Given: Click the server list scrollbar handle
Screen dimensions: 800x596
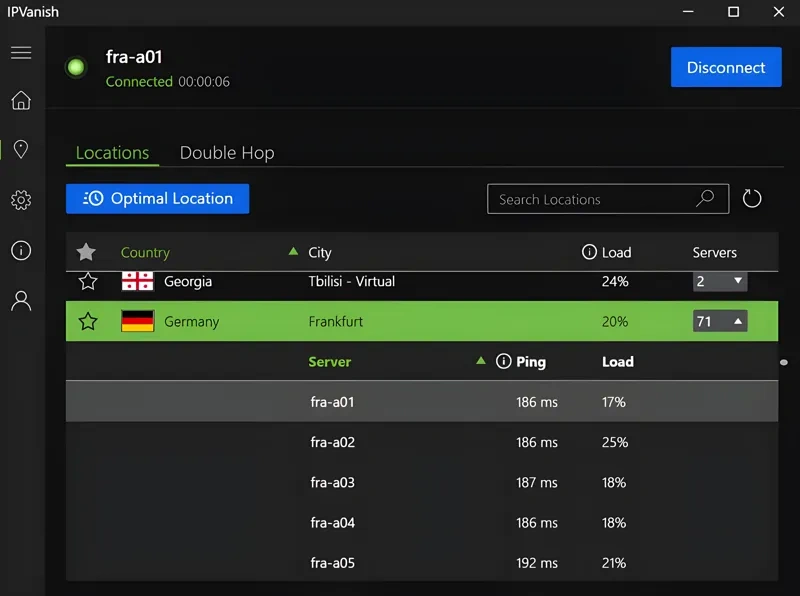Looking at the screenshot, I should pyautogui.click(x=784, y=362).
